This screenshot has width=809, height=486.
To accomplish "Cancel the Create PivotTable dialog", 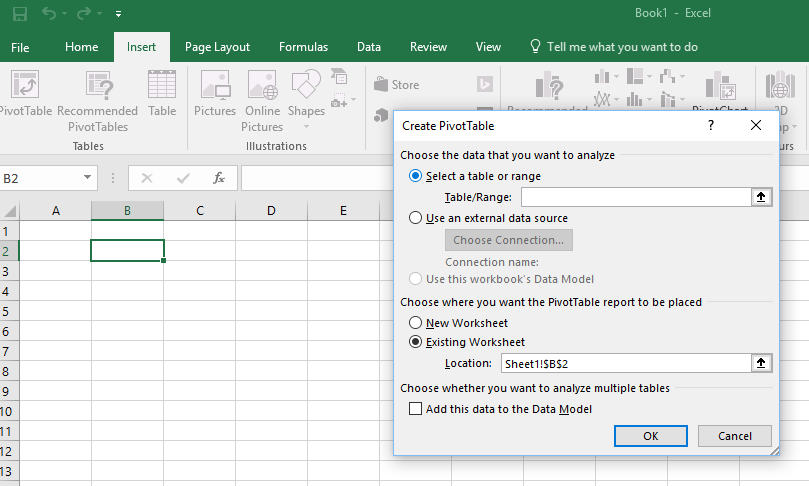I will [x=735, y=436].
